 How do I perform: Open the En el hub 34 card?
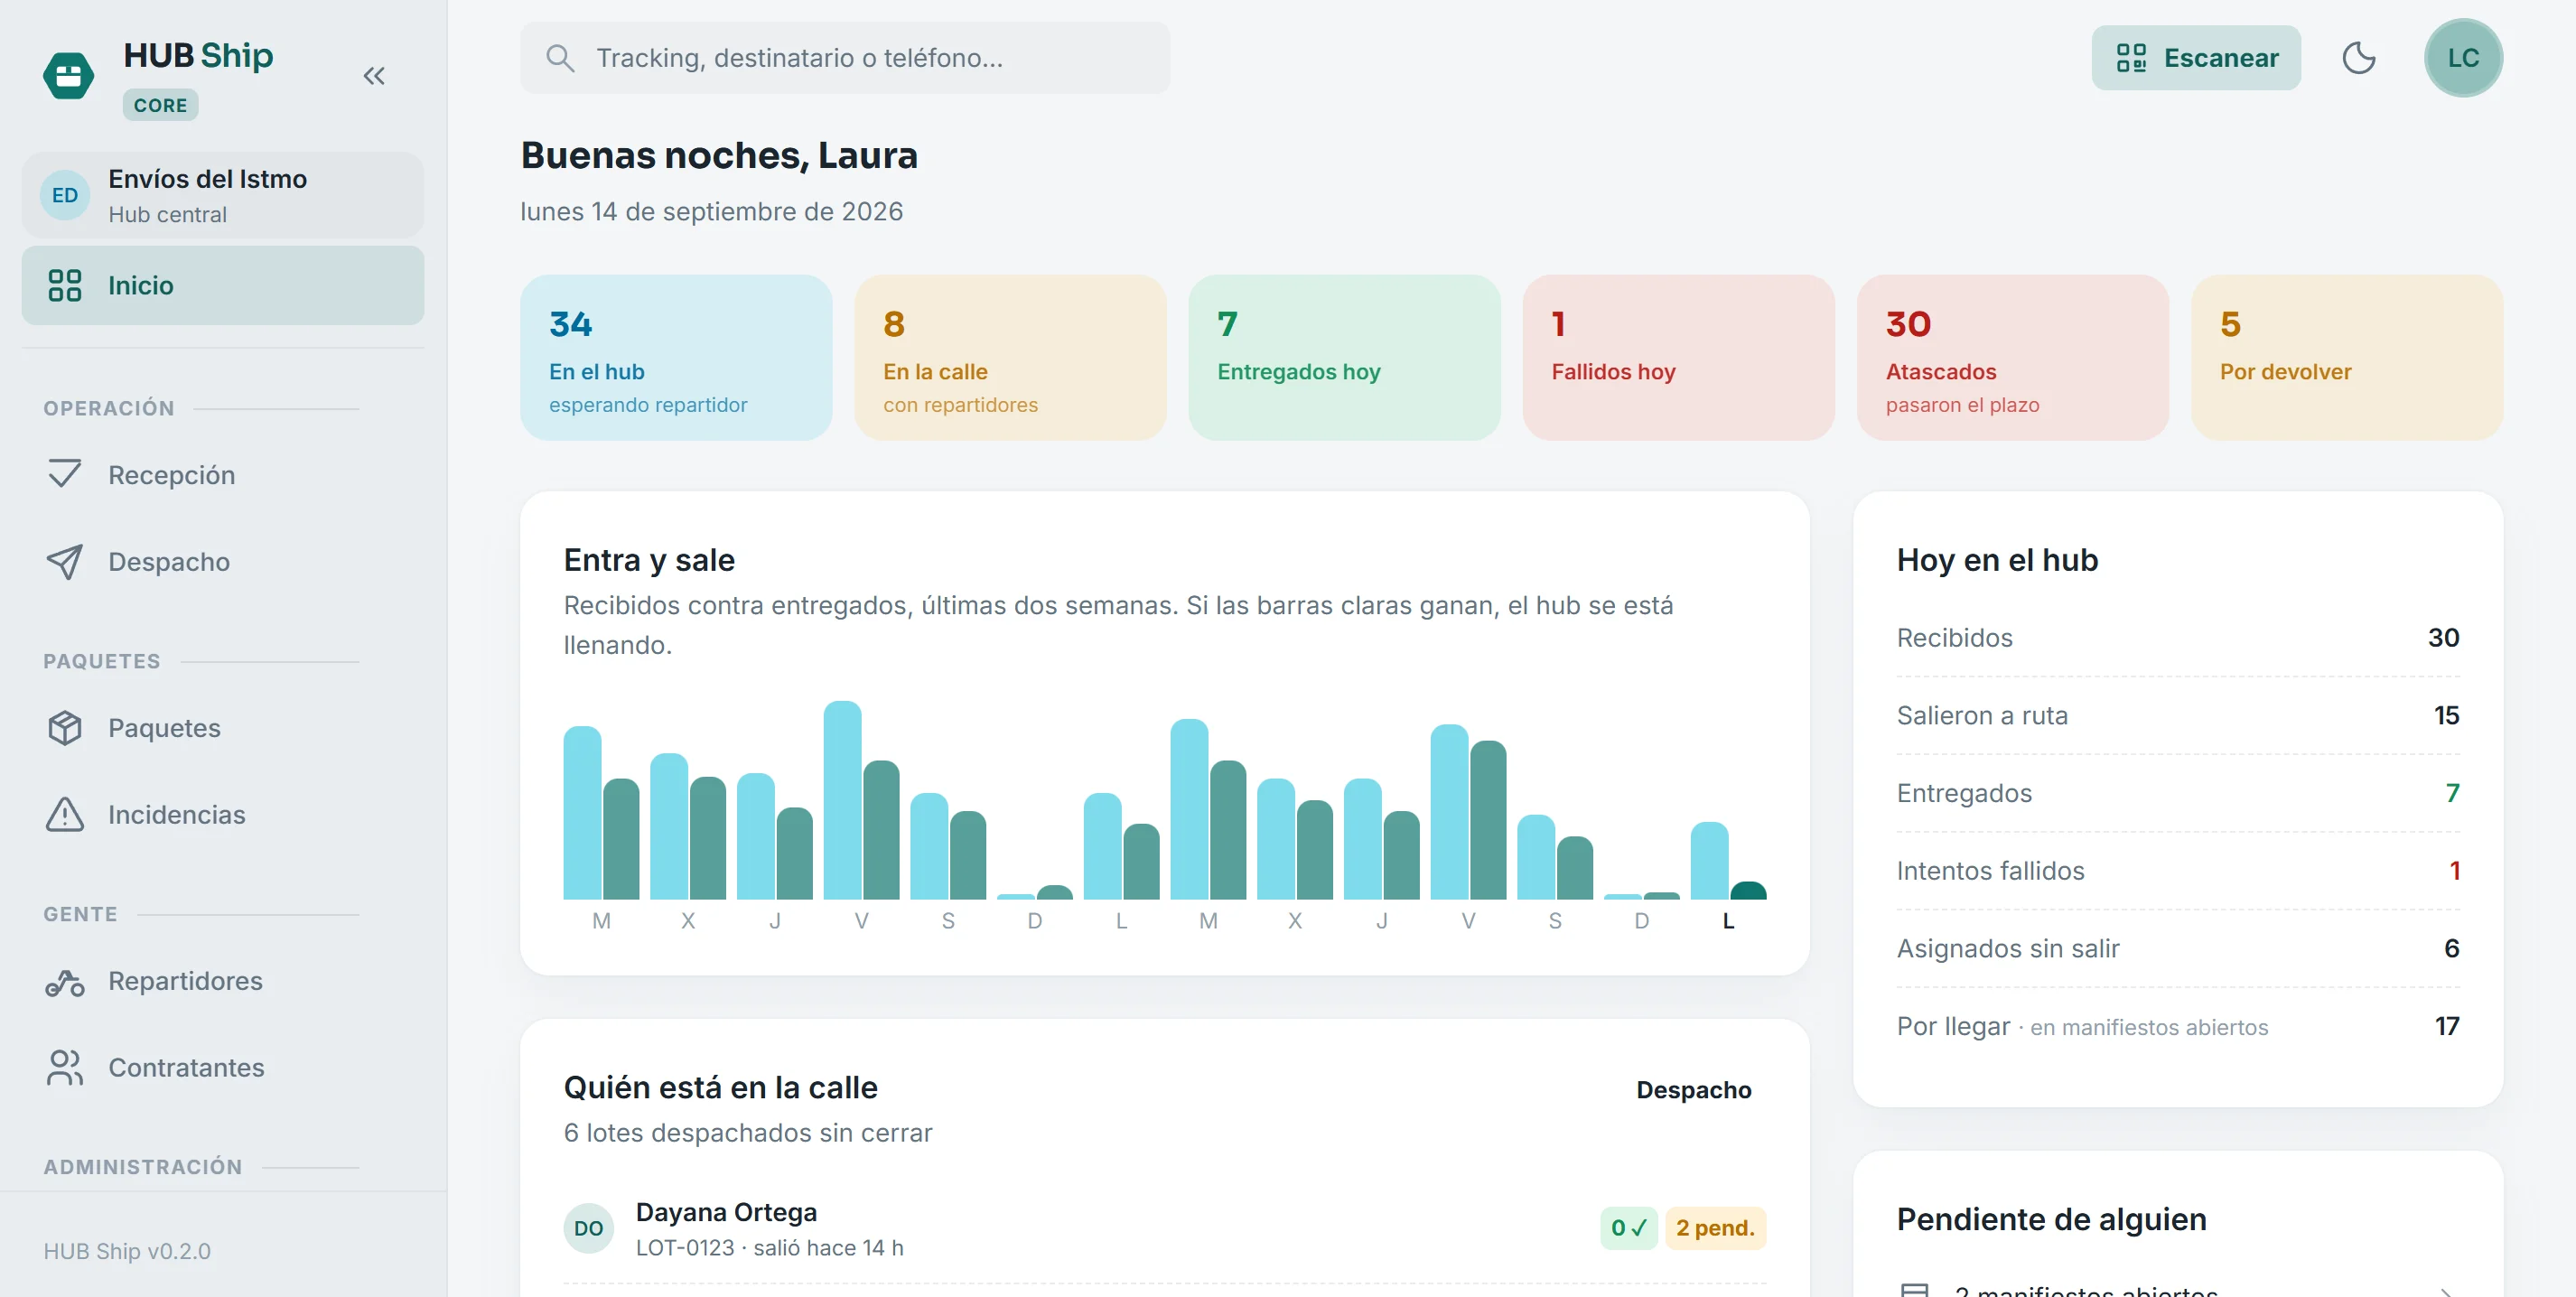(x=675, y=358)
